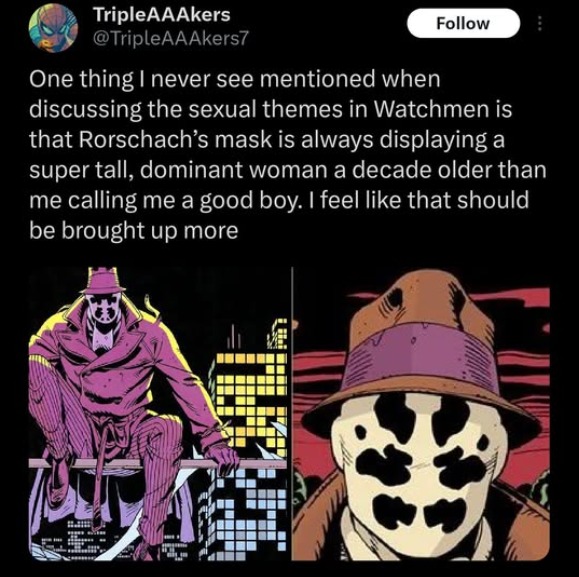Open the crouching Rorschach image on left
This screenshot has height=577, width=579.
(158, 413)
